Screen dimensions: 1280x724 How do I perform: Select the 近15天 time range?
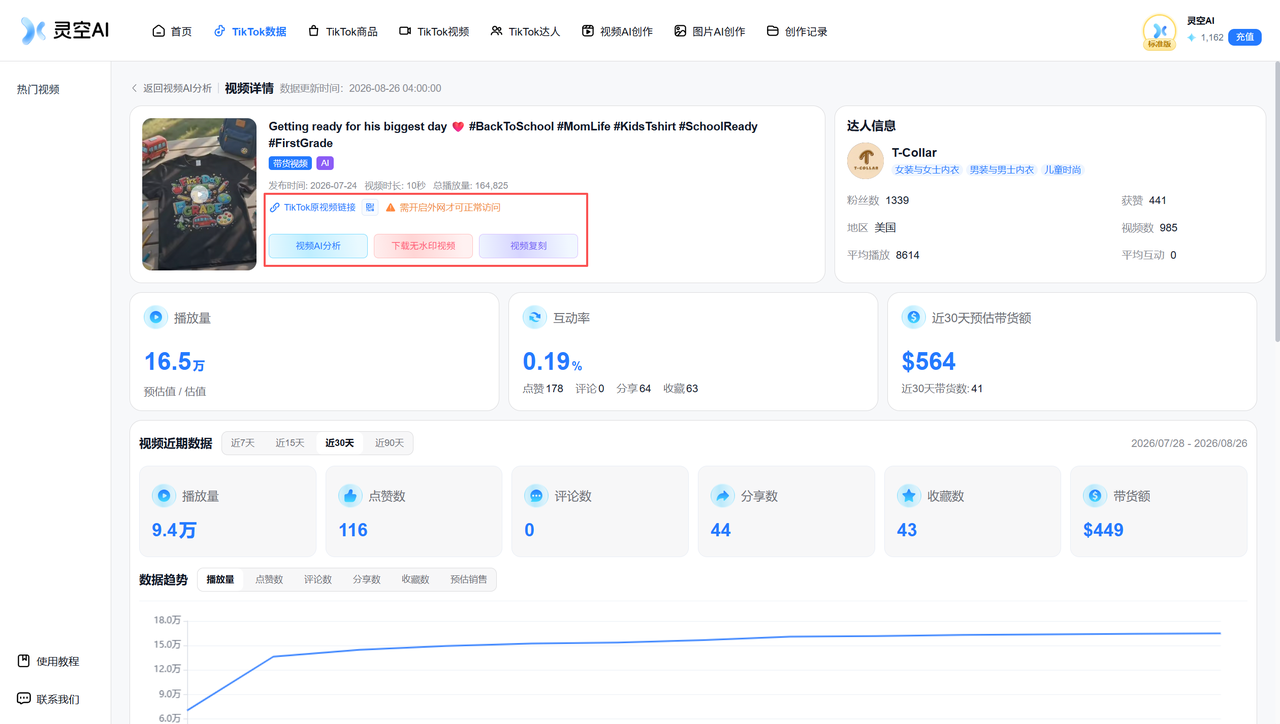coord(290,443)
